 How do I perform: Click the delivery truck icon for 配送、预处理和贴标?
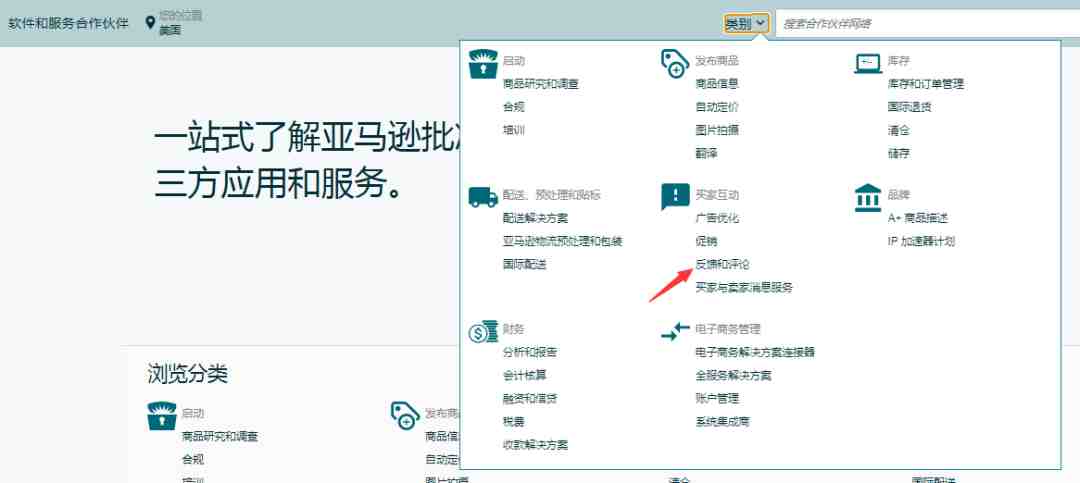[x=483, y=196]
